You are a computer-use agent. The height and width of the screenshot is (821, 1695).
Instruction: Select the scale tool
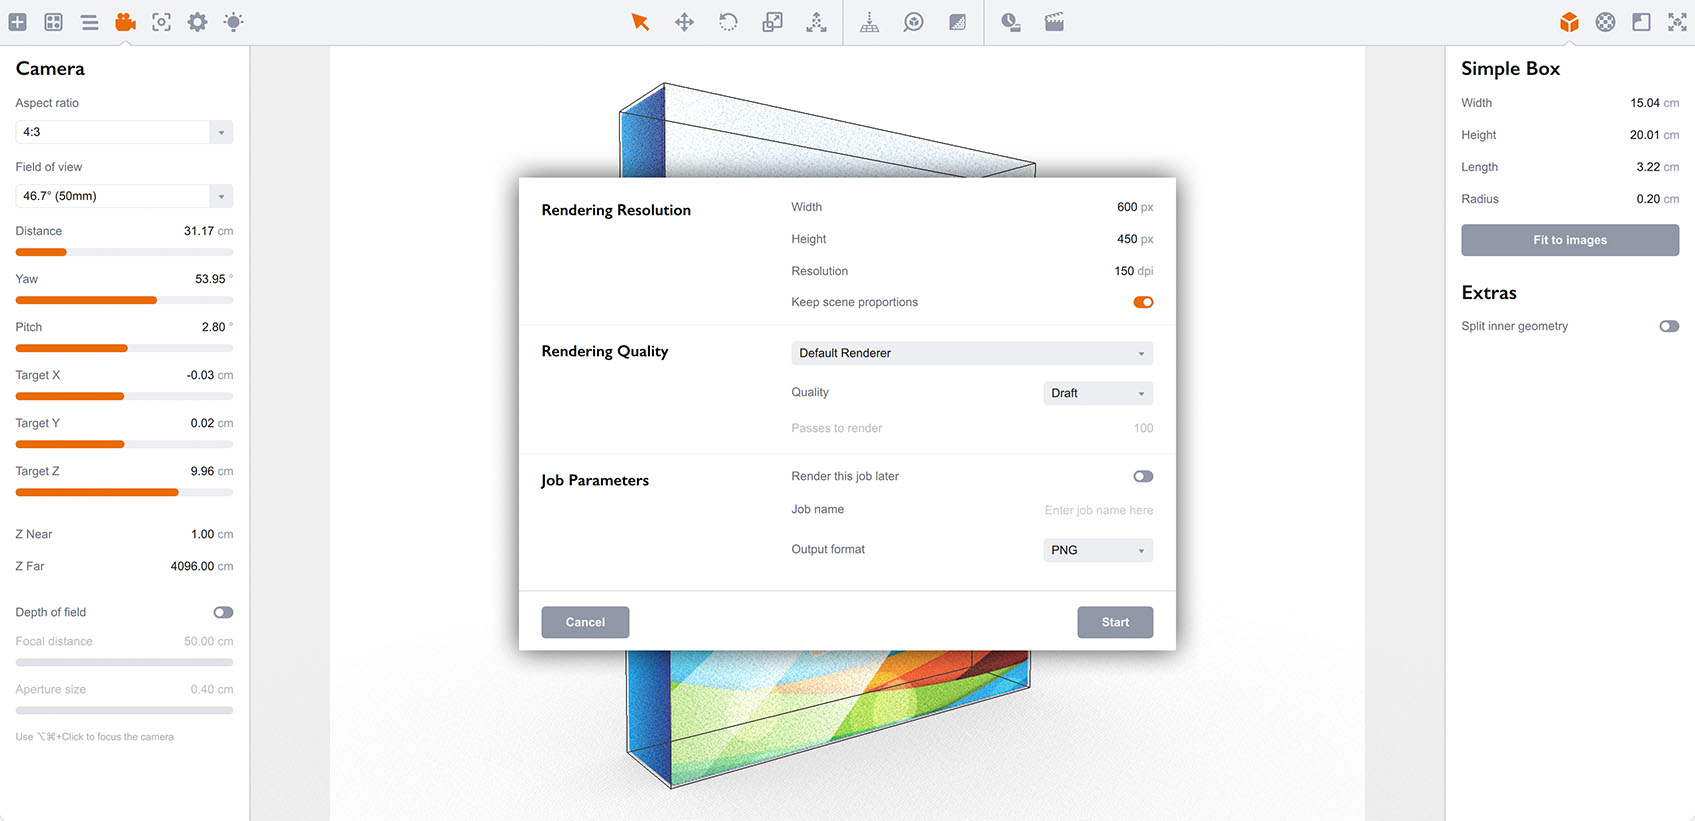point(772,22)
